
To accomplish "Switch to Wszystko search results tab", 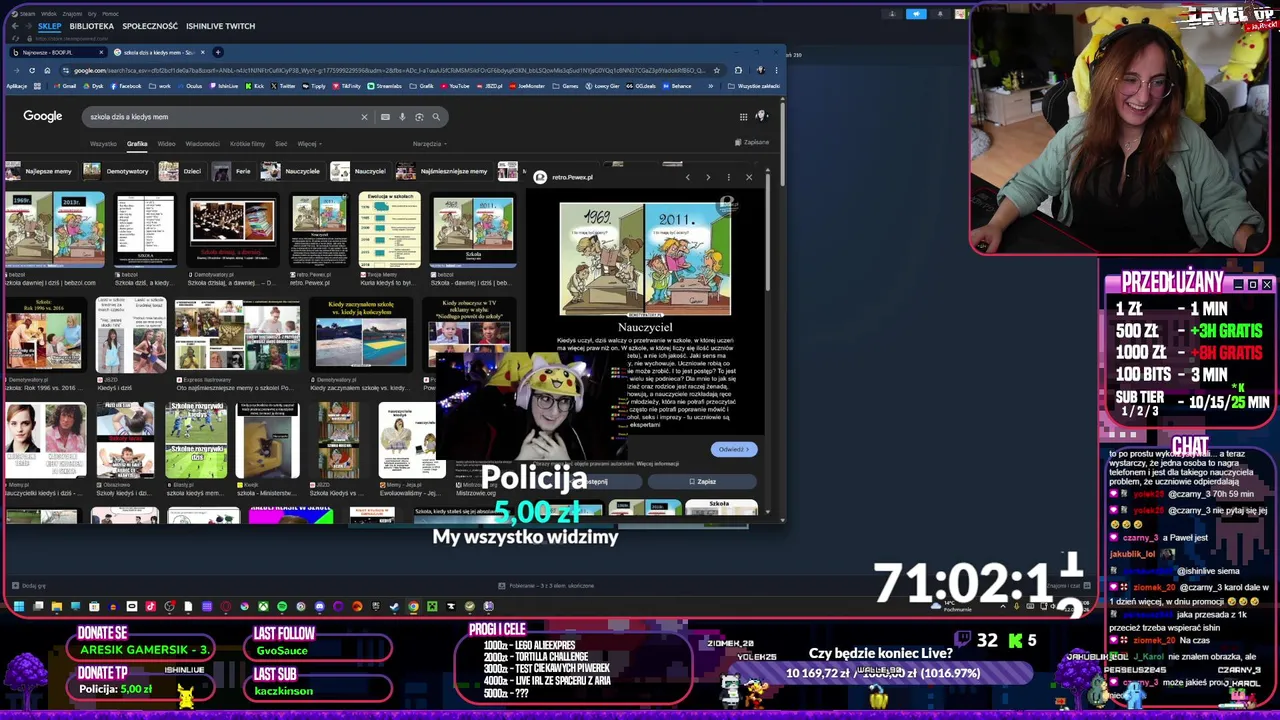I will (x=103, y=144).
